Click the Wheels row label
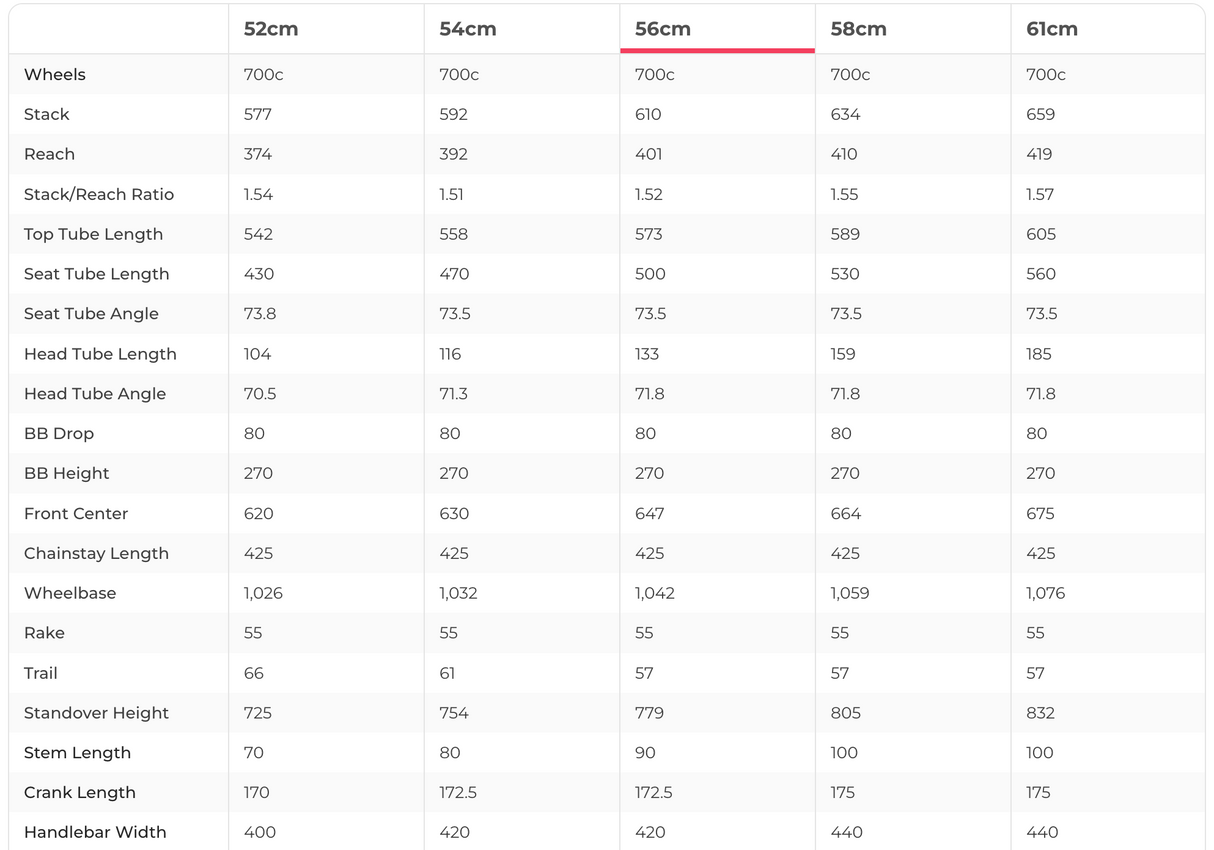This screenshot has height=850, width=1214. (55, 75)
